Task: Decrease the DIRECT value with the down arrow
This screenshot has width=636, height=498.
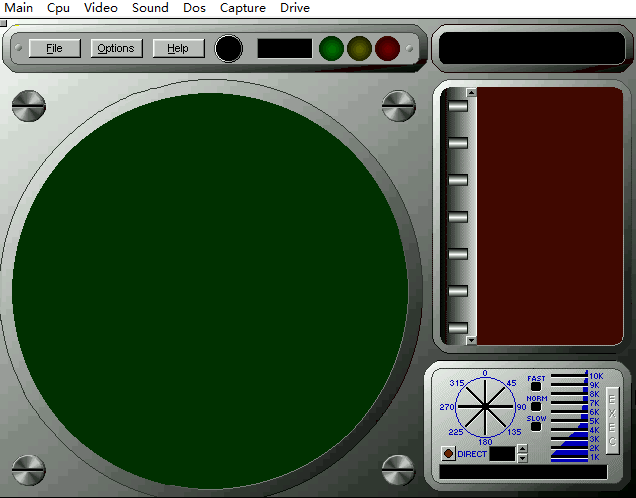Action: (522, 458)
